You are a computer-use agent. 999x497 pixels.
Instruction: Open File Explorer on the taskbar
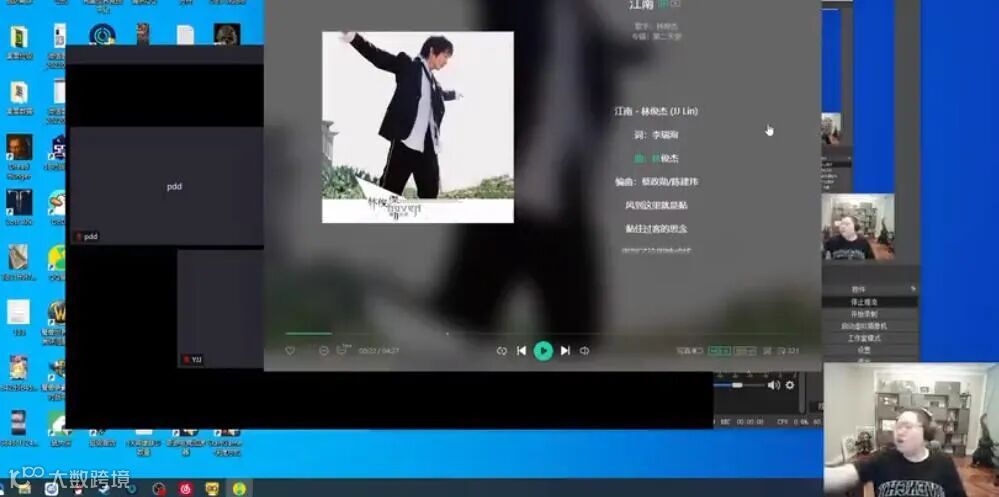pyautogui.click(x=24, y=489)
